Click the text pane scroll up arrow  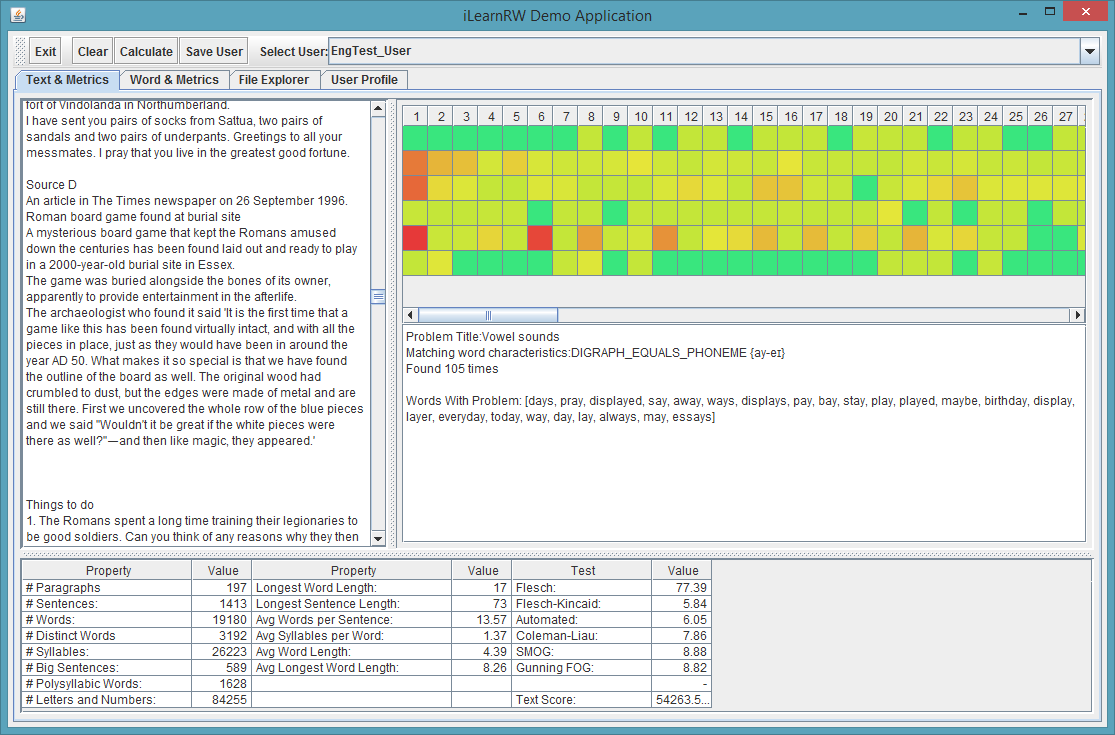[378, 109]
